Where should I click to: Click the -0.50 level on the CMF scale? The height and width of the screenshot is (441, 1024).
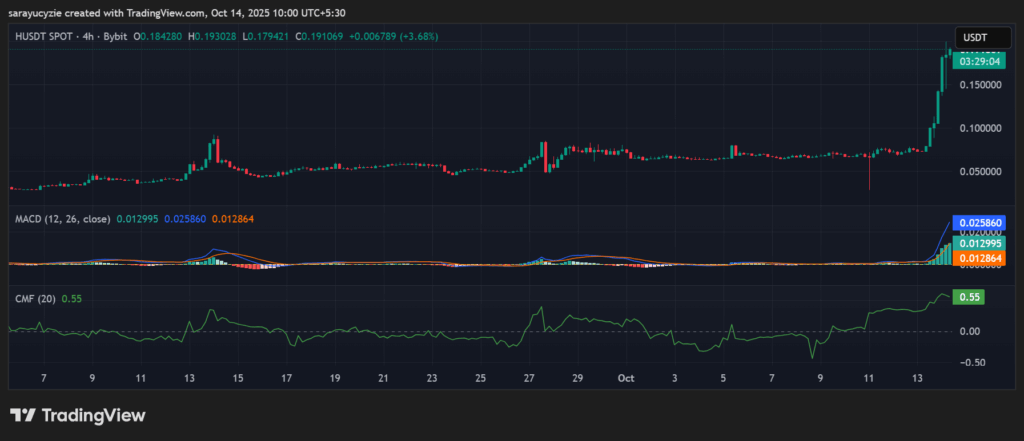(973, 362)
